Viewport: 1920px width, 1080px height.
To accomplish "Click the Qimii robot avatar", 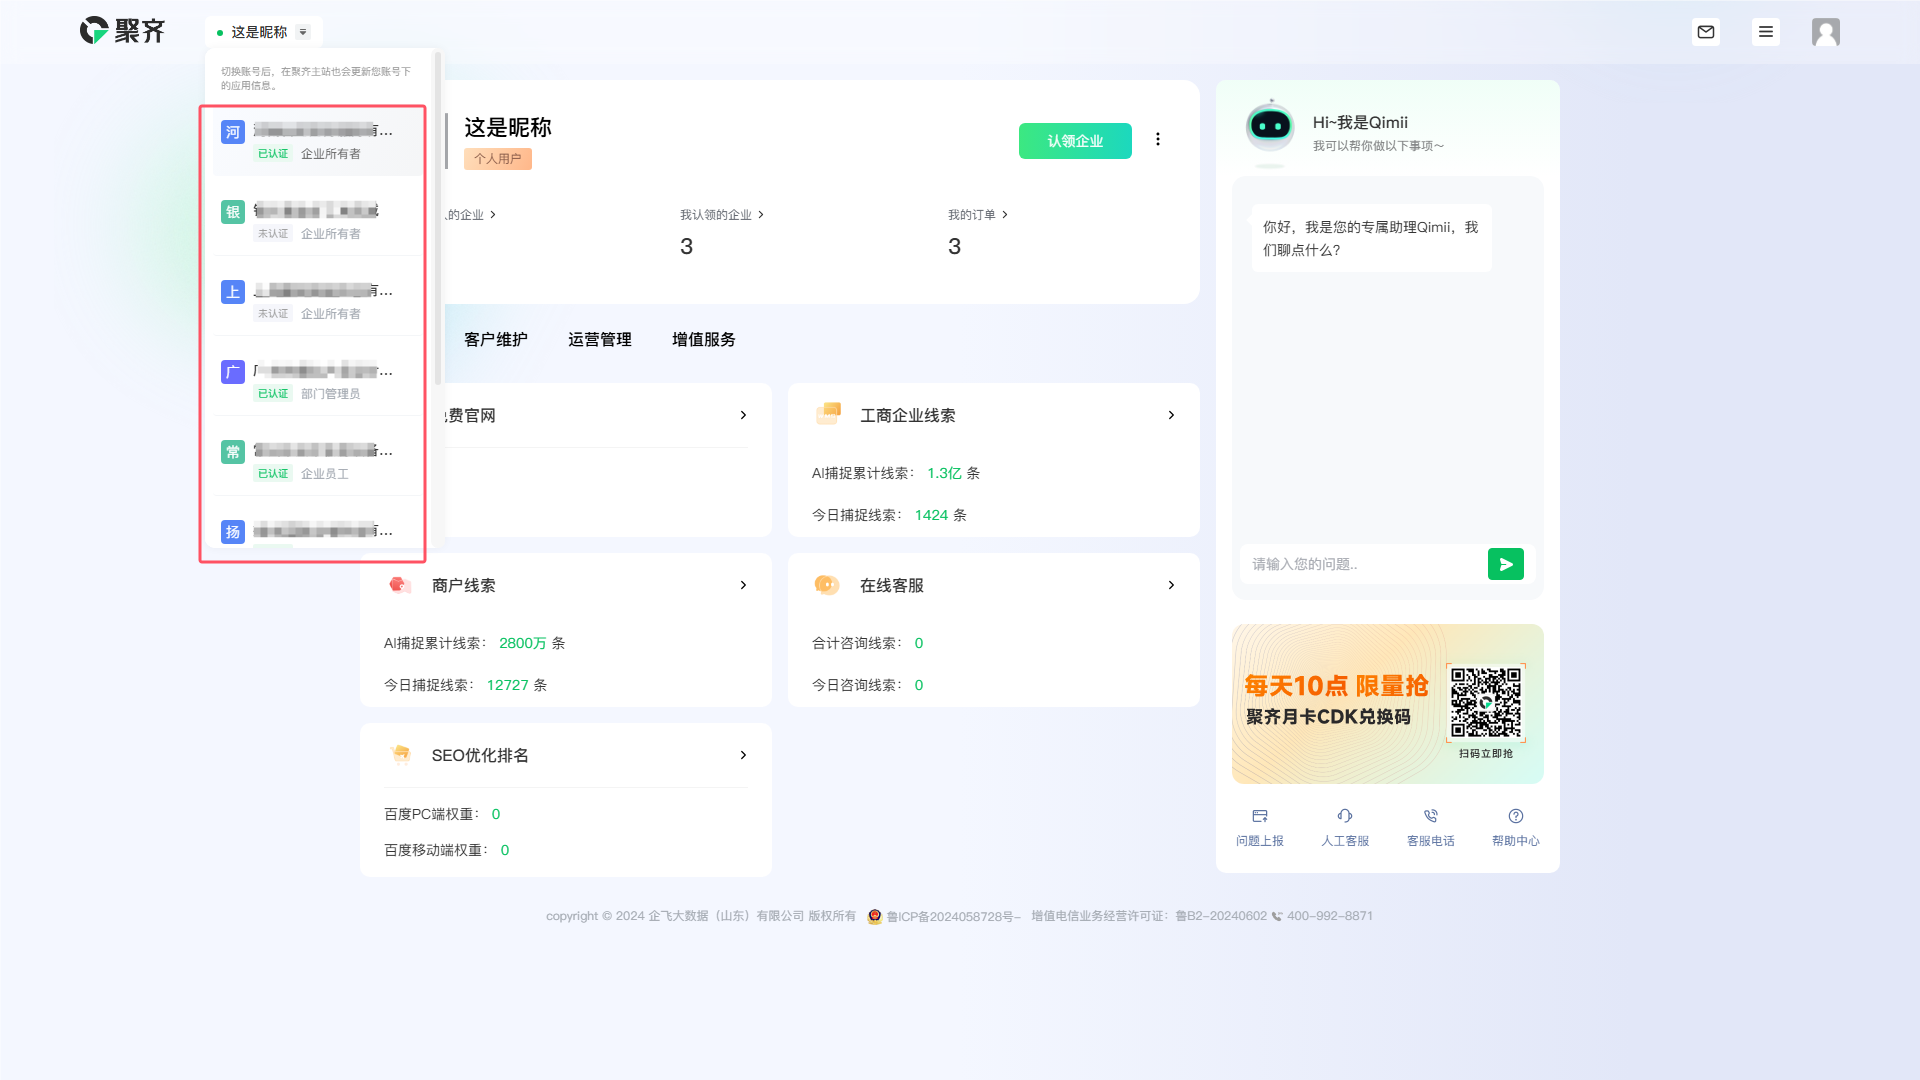I will [x=1270, y=127].
